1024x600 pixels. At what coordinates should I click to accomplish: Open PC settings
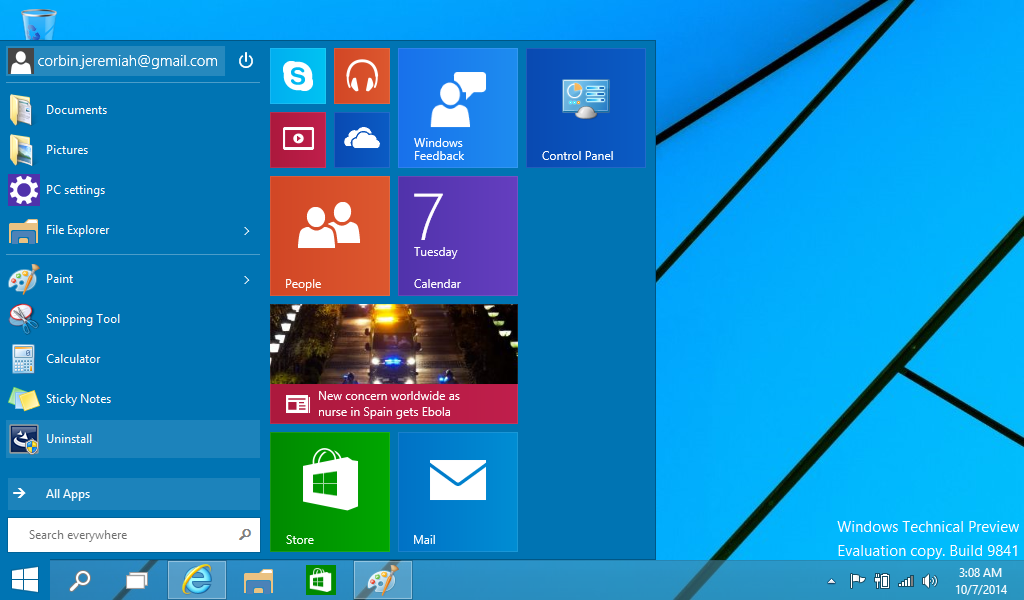click(x=133, y=190)
